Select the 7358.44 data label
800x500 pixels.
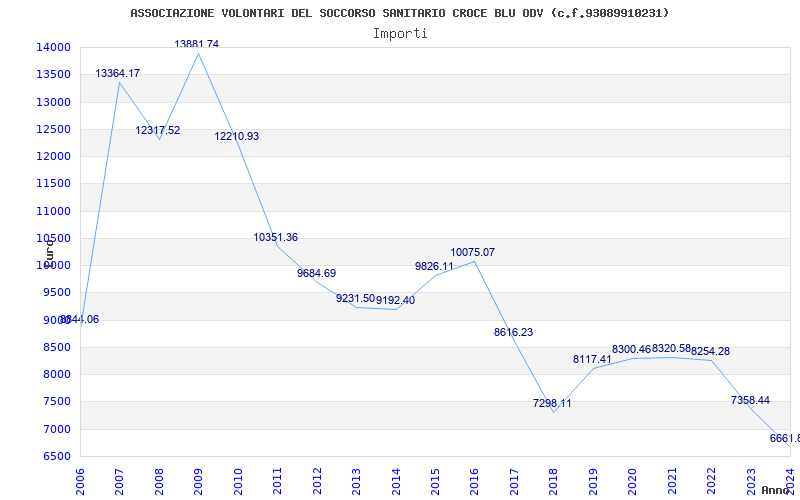[x=750, y=401]
